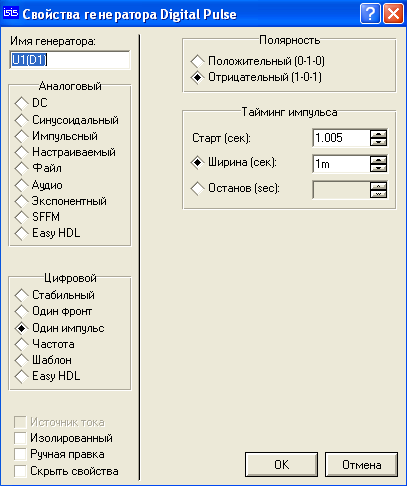Choose the Останов (sec) radio option
This screenshot has height=486, width=407.
235,188
